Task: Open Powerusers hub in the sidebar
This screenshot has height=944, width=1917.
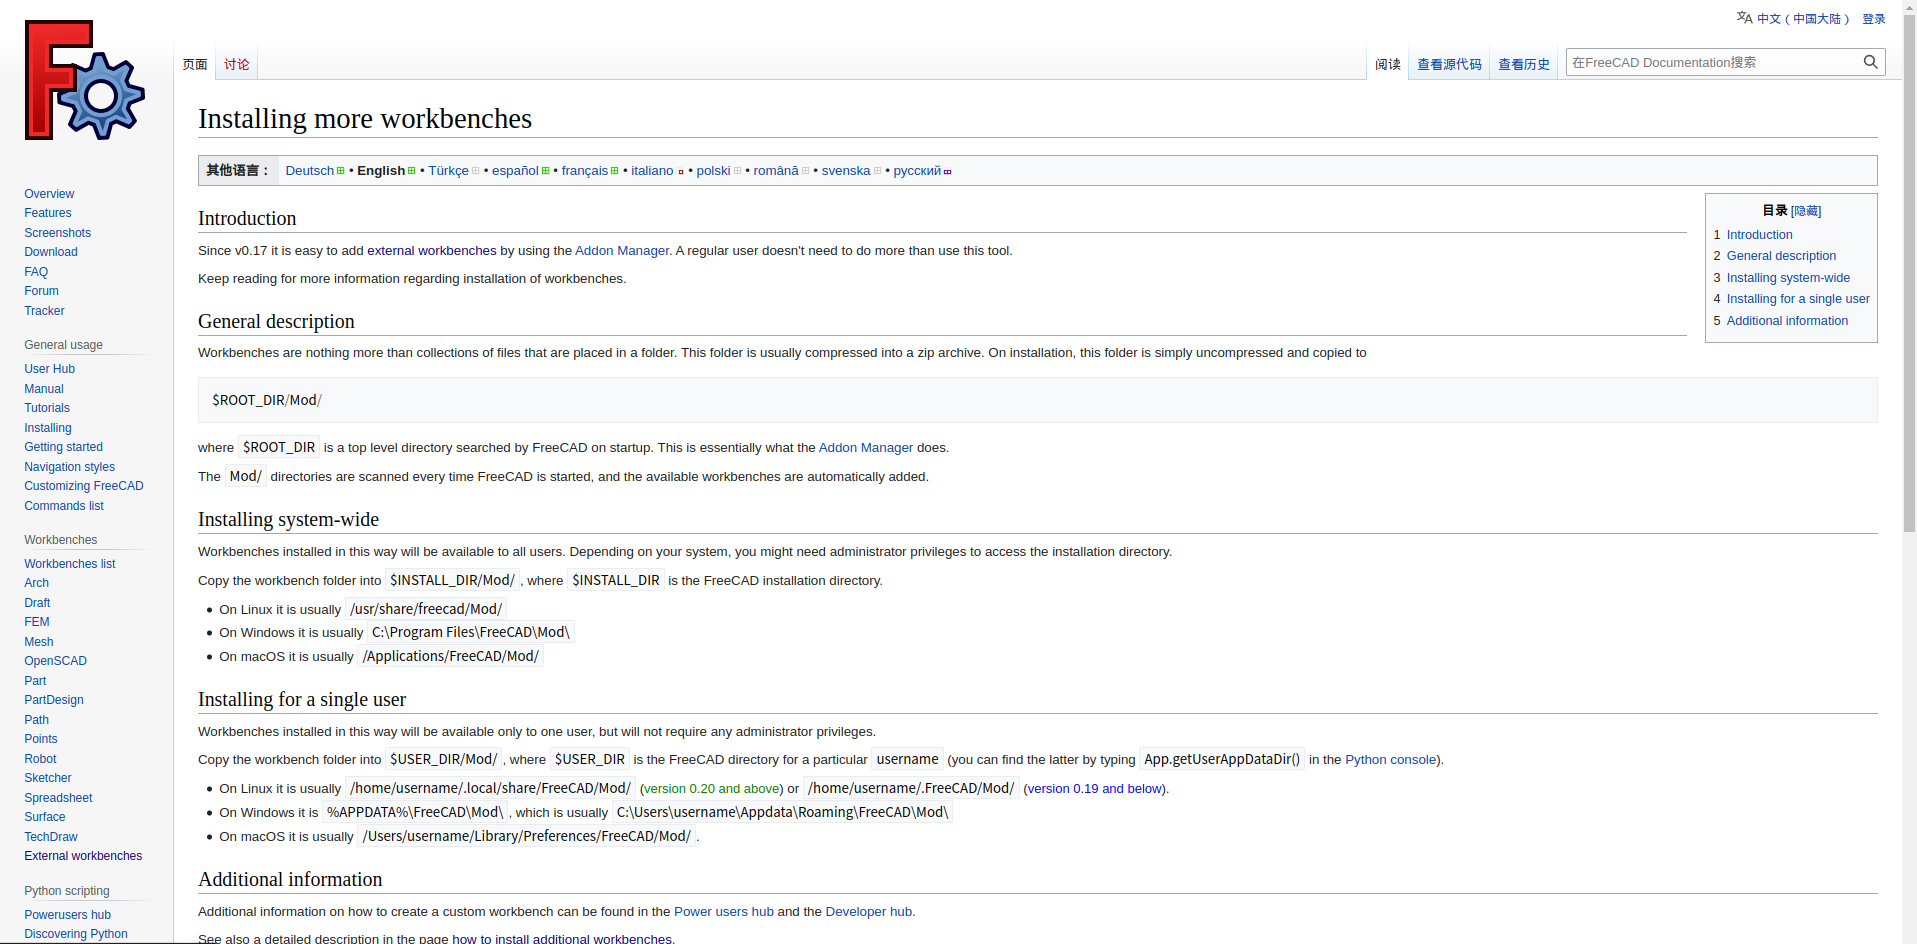Action: 67,915
